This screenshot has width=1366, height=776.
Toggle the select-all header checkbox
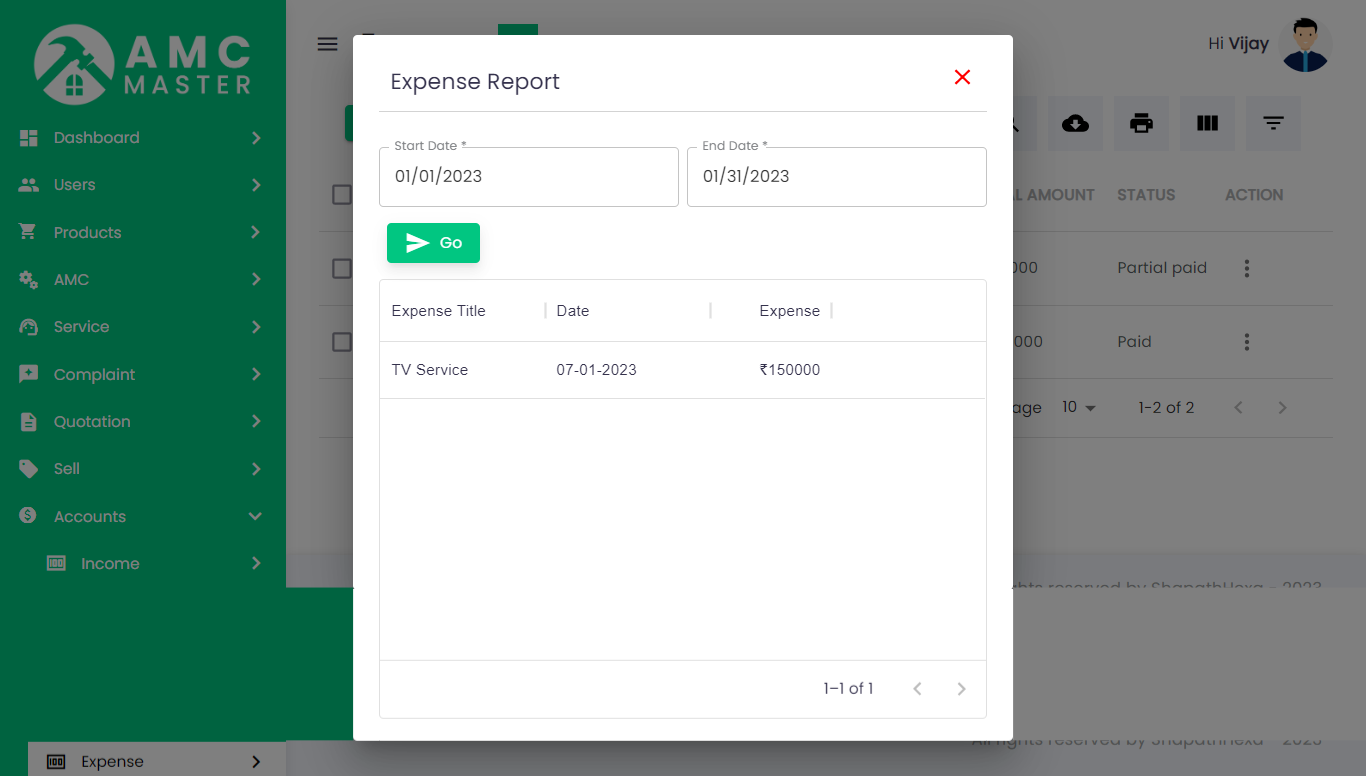(x=341, y=195)
